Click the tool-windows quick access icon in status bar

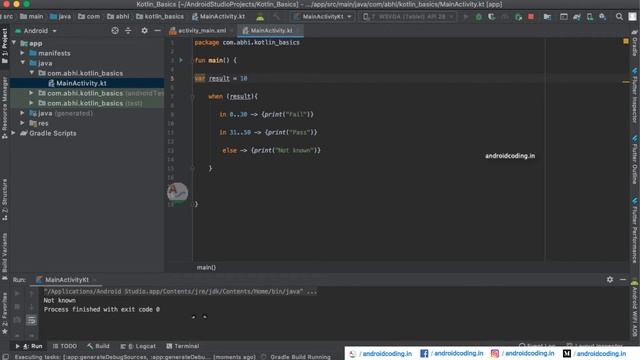click(x=5, y=357)
